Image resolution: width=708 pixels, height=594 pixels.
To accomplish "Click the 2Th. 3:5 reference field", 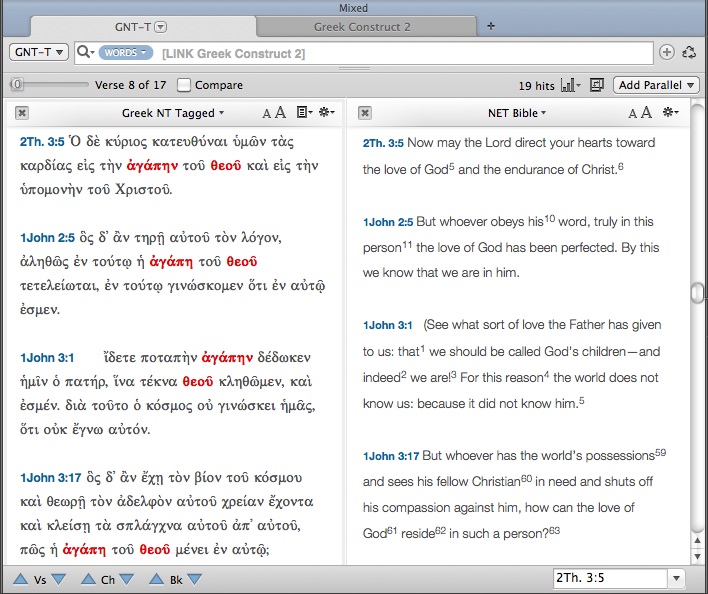I will (609, 578).
